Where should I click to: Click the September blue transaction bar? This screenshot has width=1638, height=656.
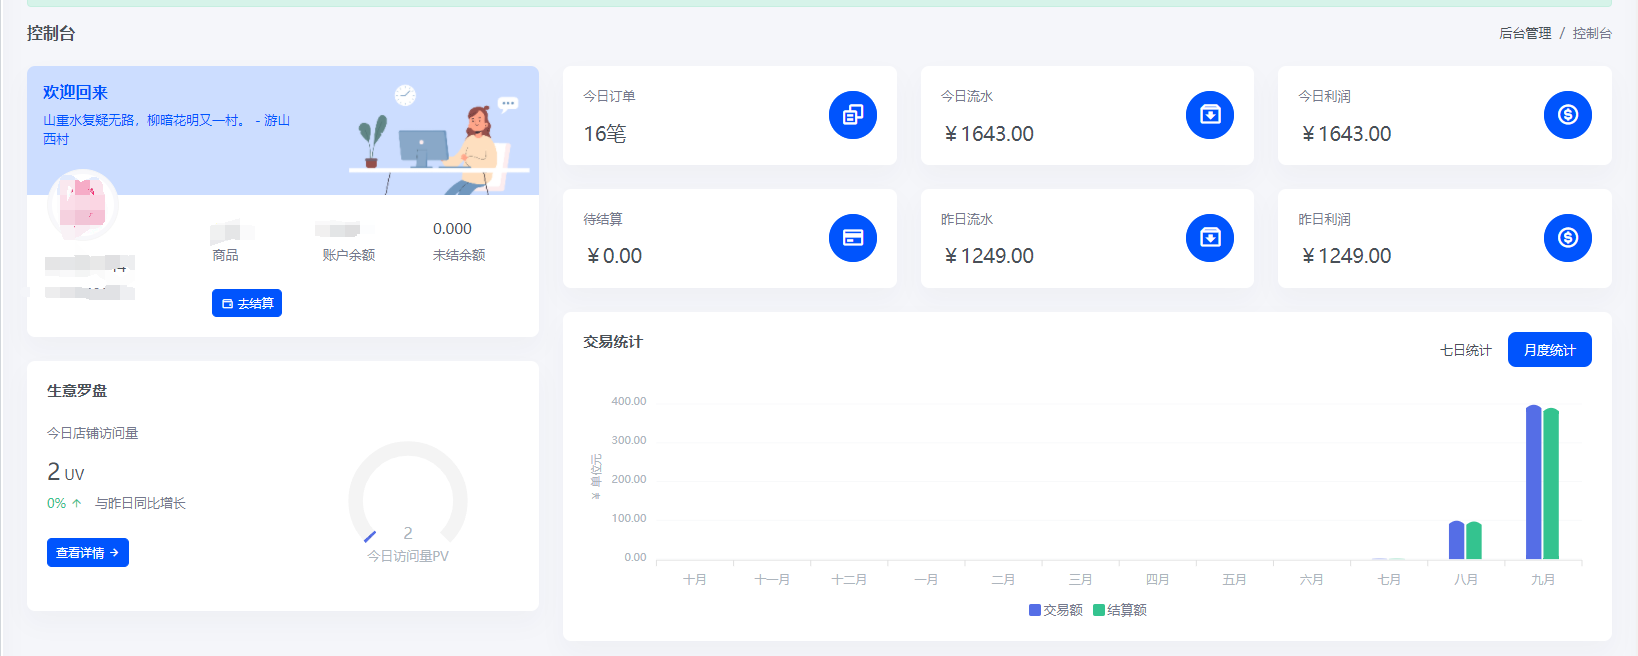(x=1533, y=482)
